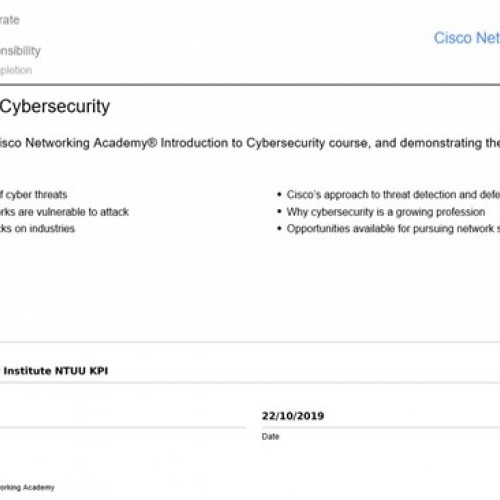Click the Networking Academy footer text

pos(27,487)
